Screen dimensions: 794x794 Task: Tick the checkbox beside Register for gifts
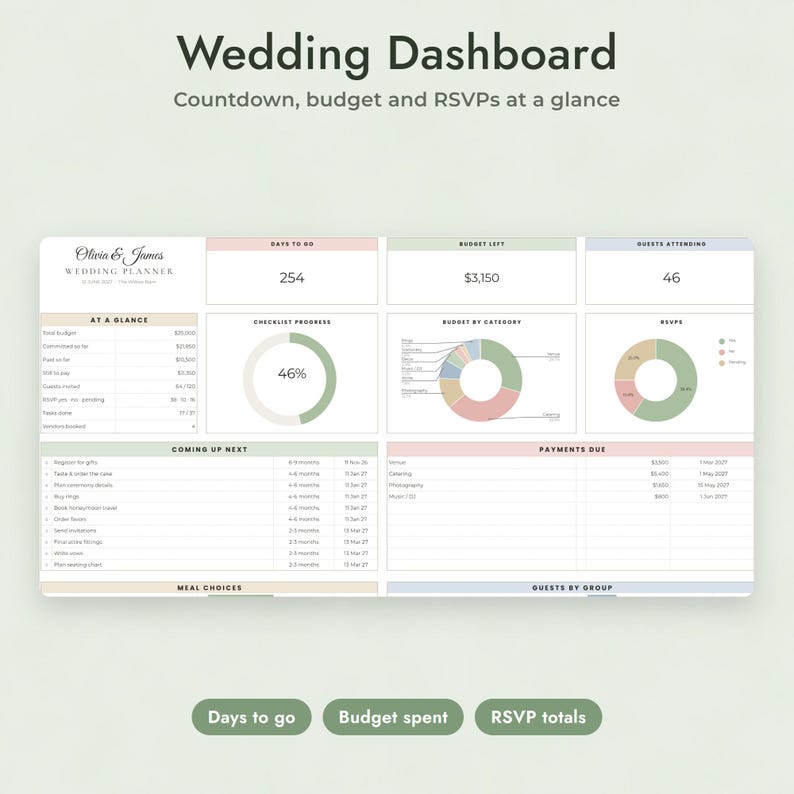[47, 463]
